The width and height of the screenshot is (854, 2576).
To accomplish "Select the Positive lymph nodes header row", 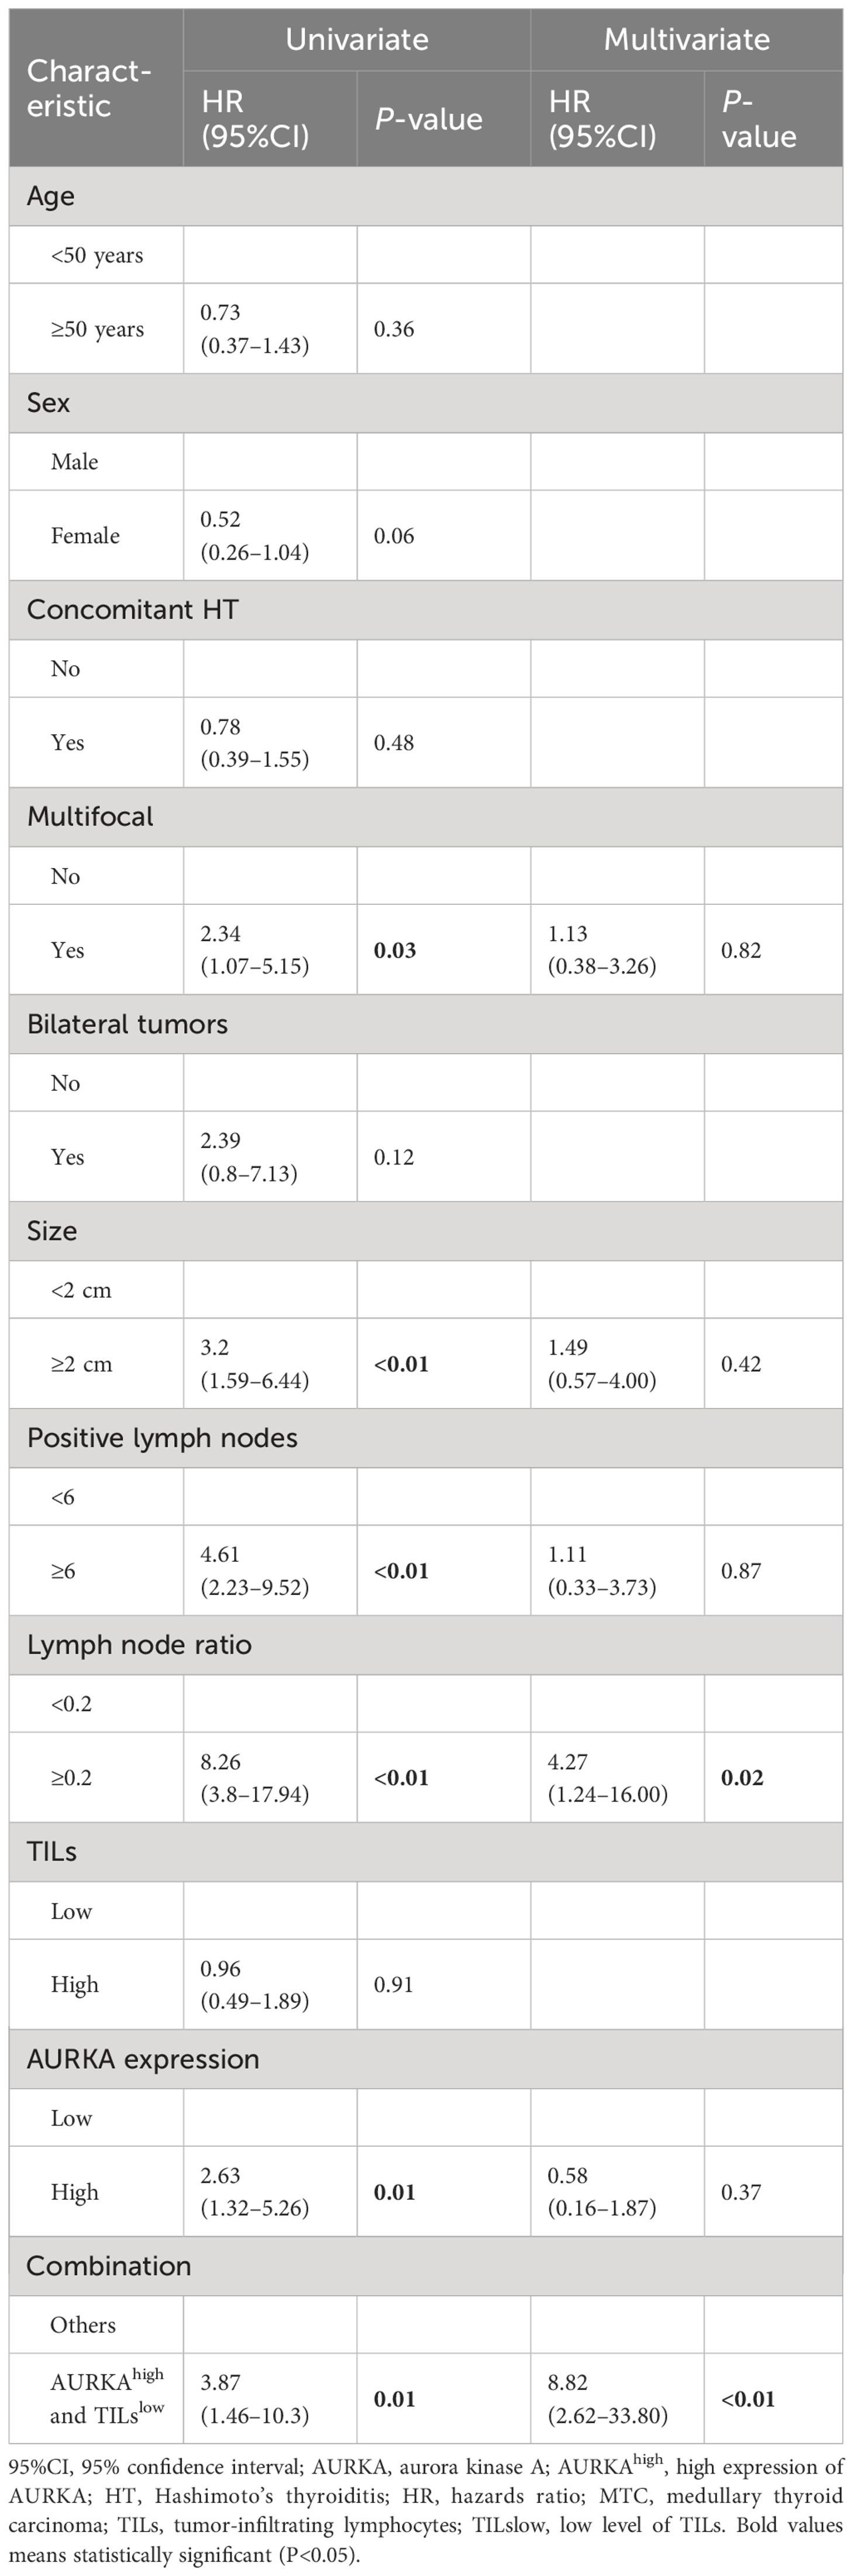I will [x=426, y=1438].
